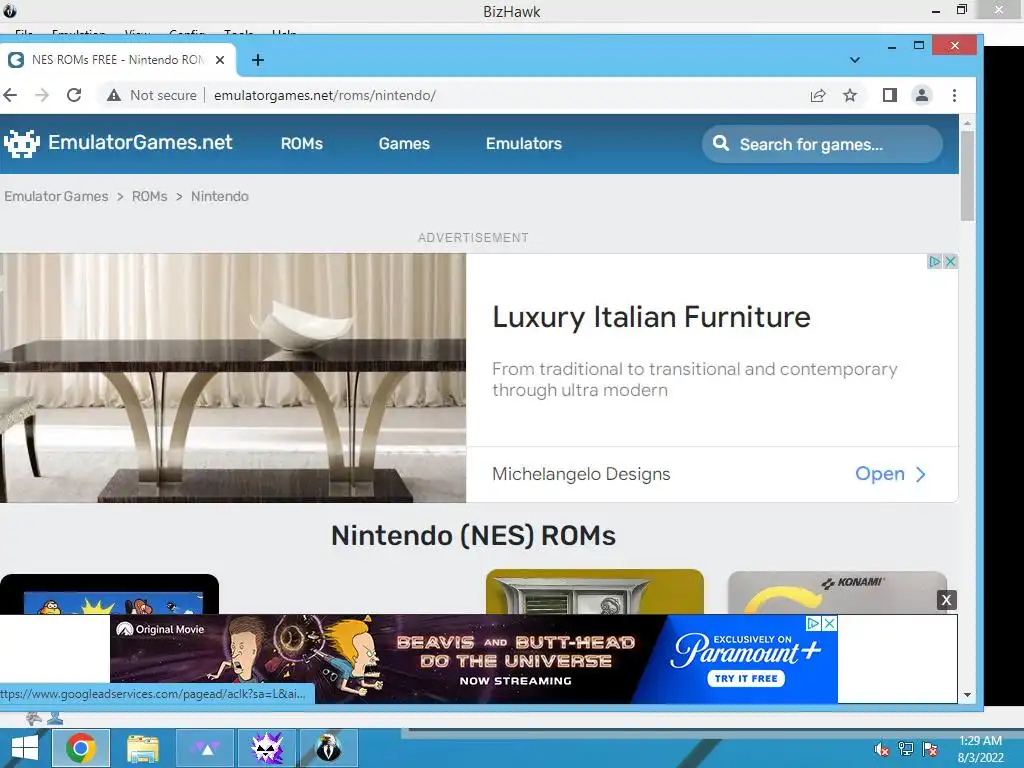Open the ROMs navigation menu
Screen dimensions: 1024x768
tap(302, 144)
